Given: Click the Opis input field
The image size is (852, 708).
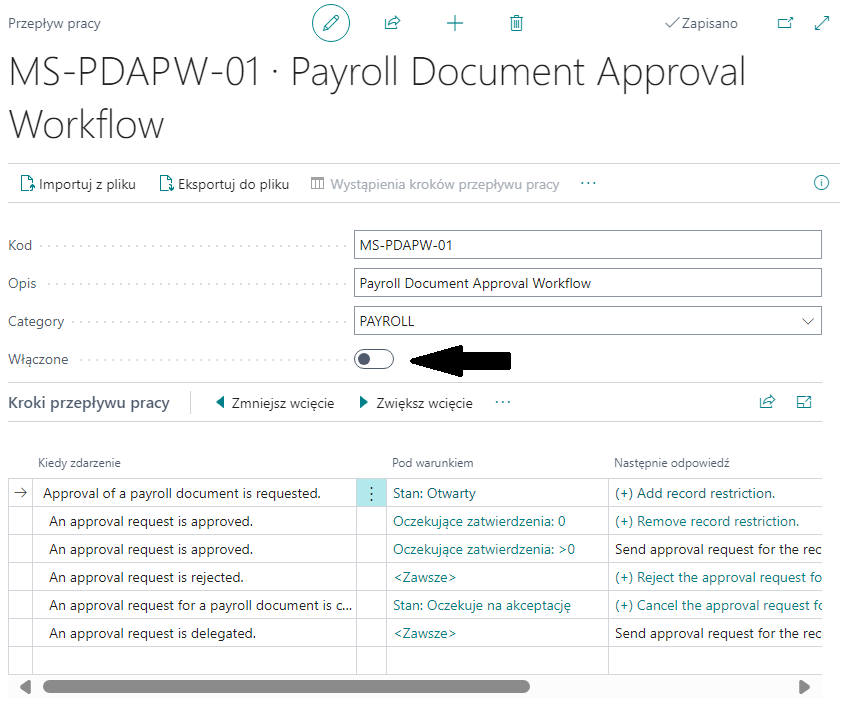Looking at the screenshot, I should pyautogui.click(x=587, y=283).
